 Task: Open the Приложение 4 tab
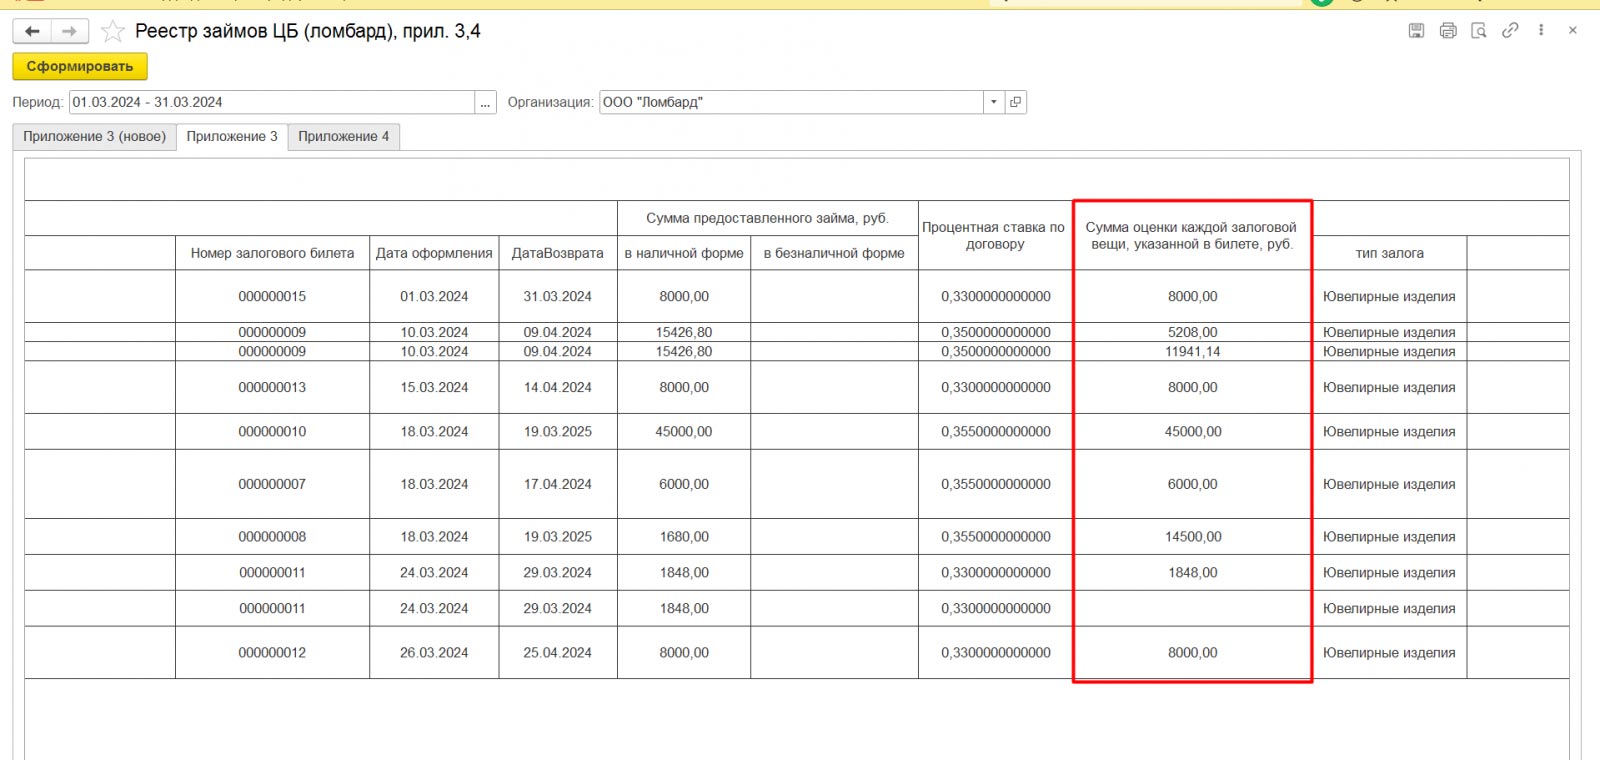click(344, 137)
